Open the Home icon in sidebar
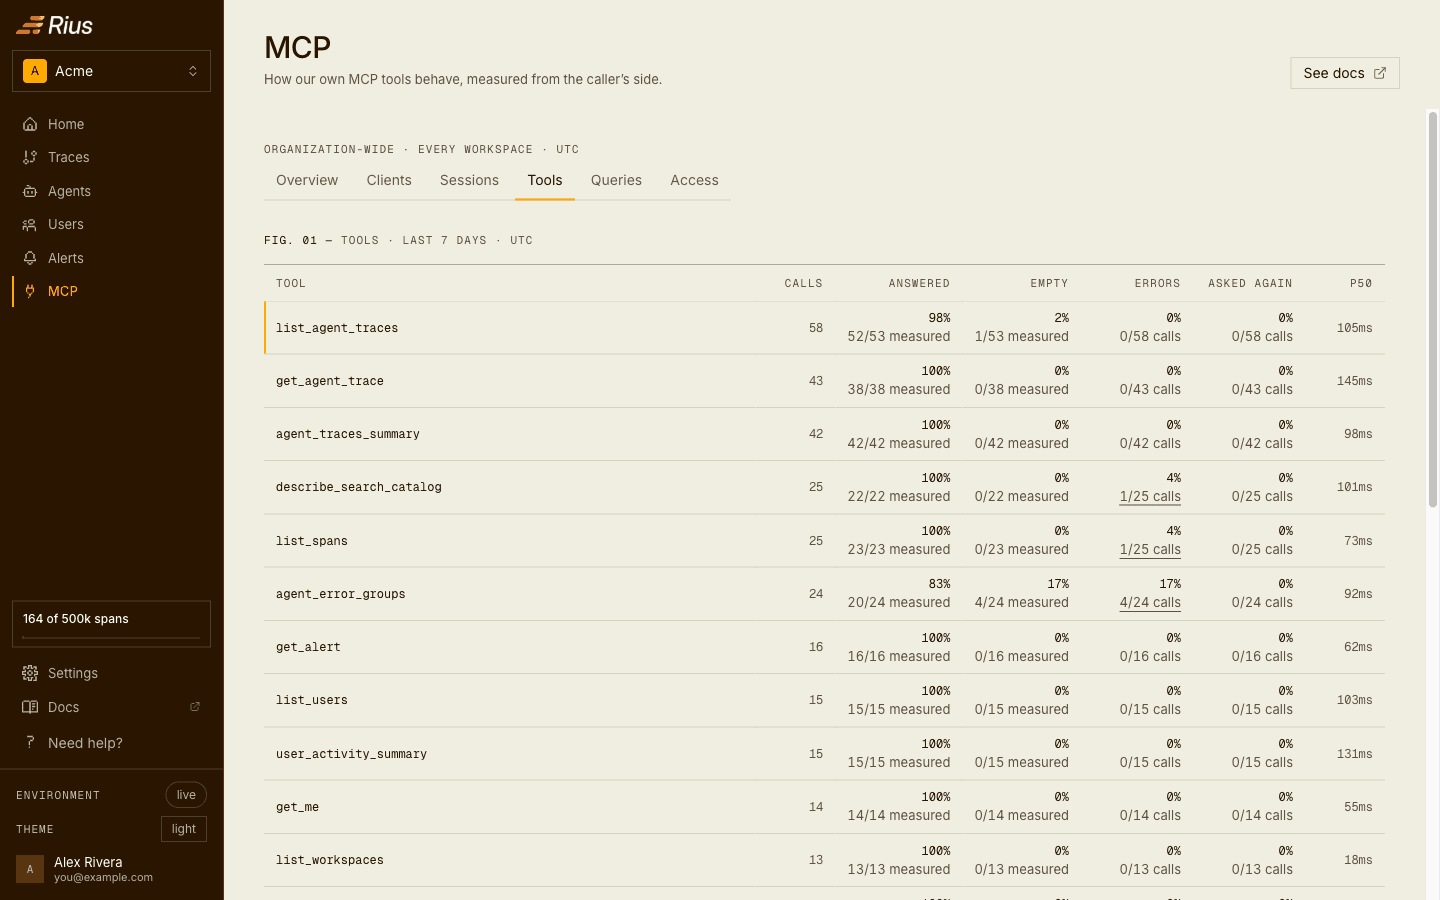Viewport: 1440px width, 900px height. point(30,124)
